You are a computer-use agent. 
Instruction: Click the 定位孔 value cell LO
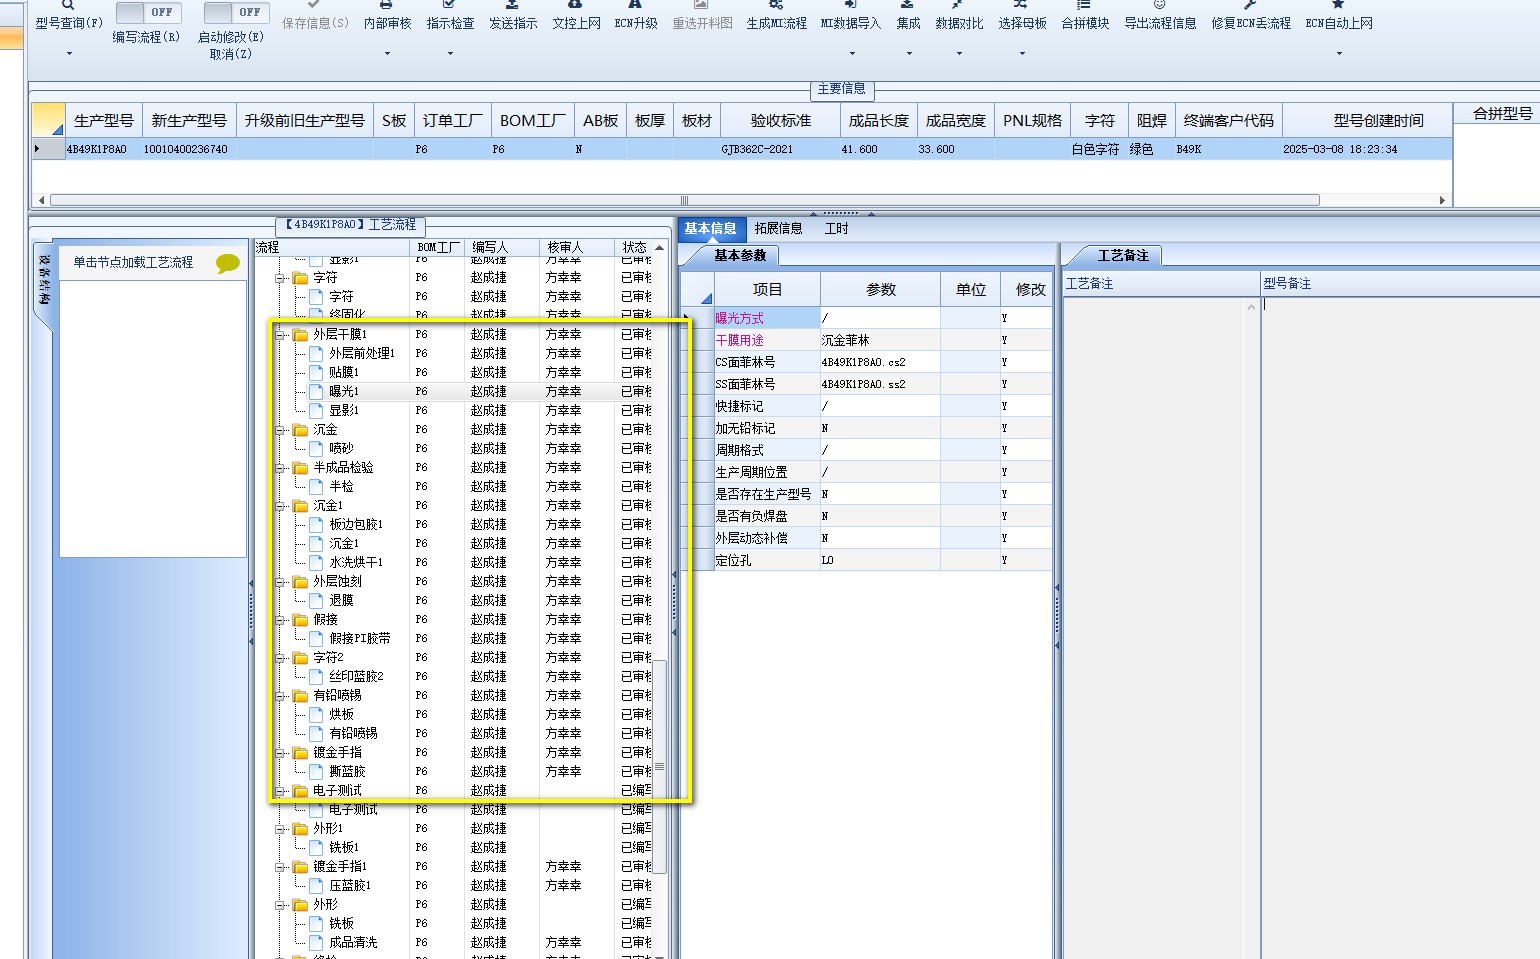(880, 560)
